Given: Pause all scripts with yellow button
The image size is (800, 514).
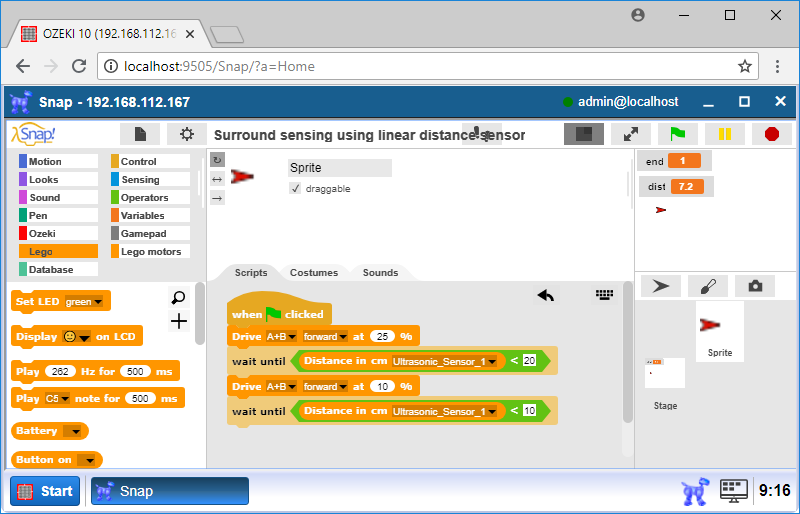Looking at the screenshot, I should coord(724,134).
